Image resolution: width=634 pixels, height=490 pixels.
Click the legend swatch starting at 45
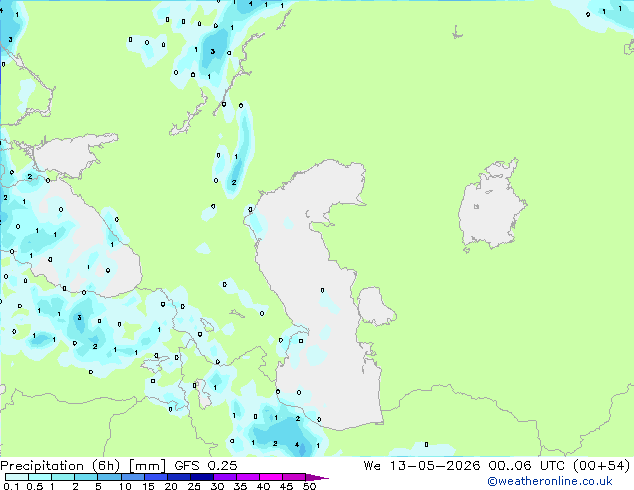pyautogui.click(x=293, y=477)
